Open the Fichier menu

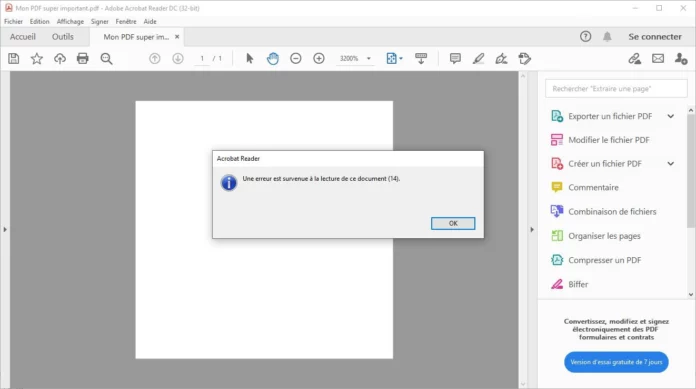[x=13, y=21]
